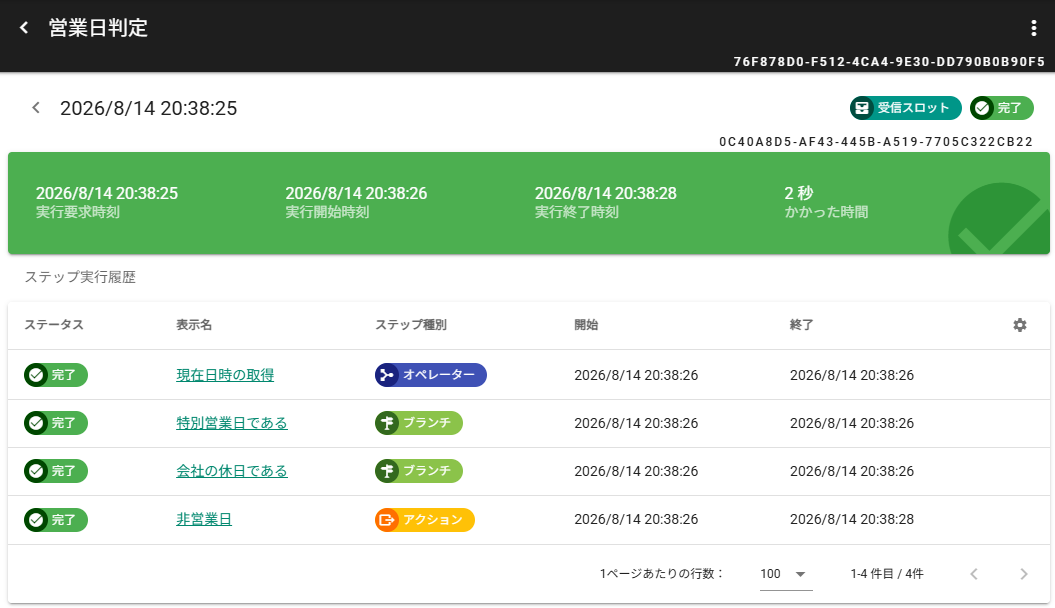Viewport: 1055px width, 608px height.
Task: Click ブランチ chip in 特別営業日である row
Action: point(419,423)
